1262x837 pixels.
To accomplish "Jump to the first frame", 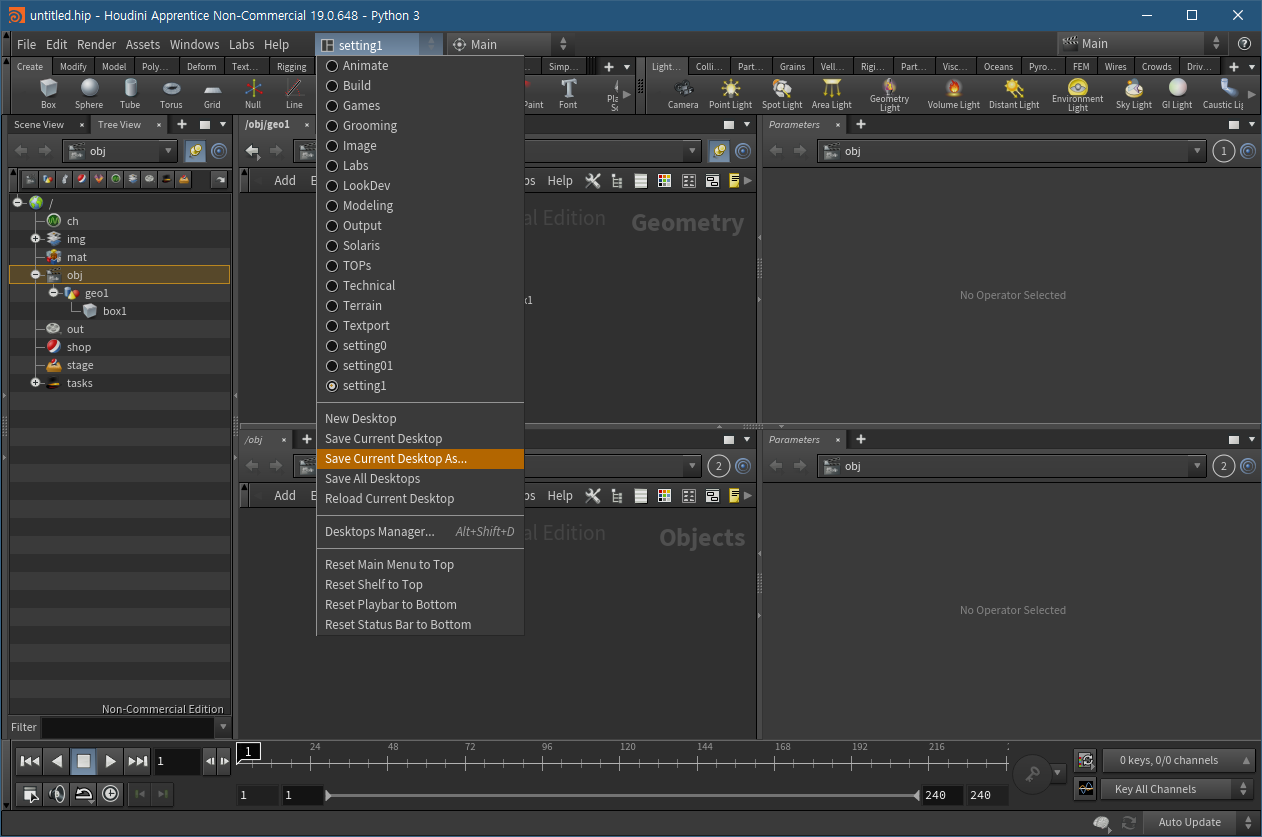I will click(30, 761).
